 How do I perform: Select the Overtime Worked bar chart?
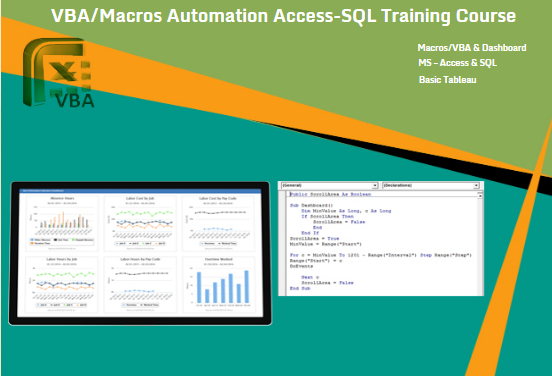pos(218,284)
